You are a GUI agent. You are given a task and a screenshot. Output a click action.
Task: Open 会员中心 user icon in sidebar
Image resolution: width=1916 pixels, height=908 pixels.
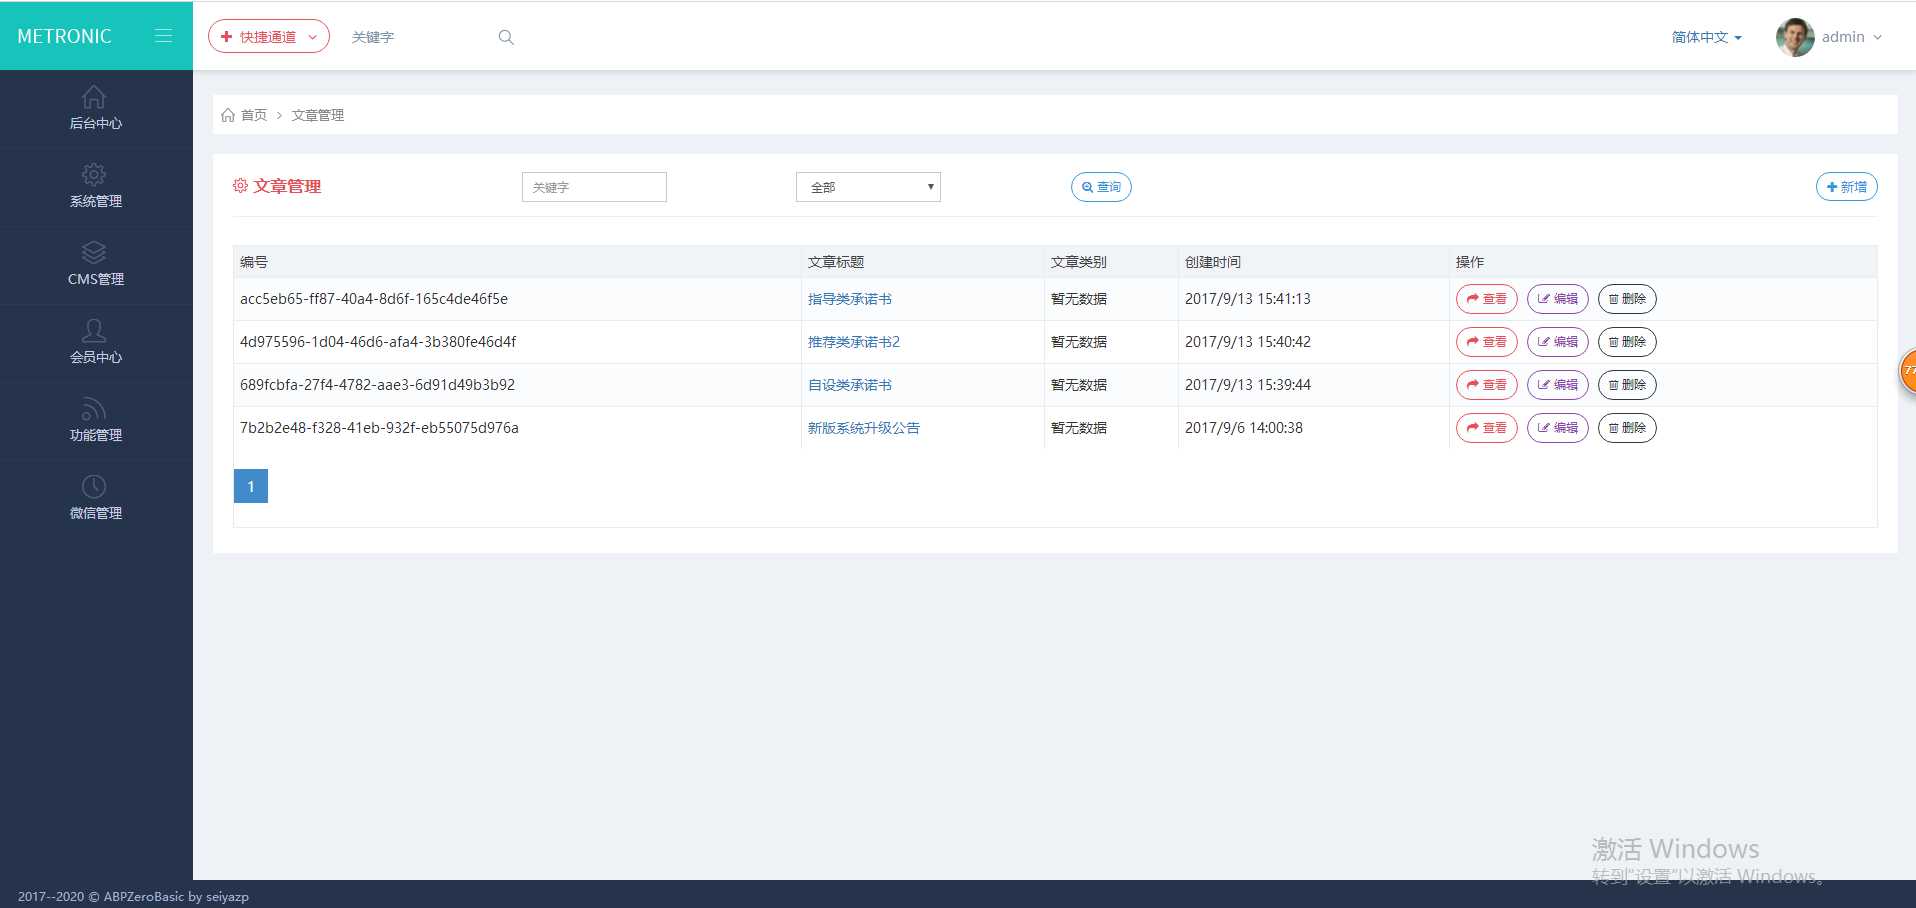[x=94, y=330]
